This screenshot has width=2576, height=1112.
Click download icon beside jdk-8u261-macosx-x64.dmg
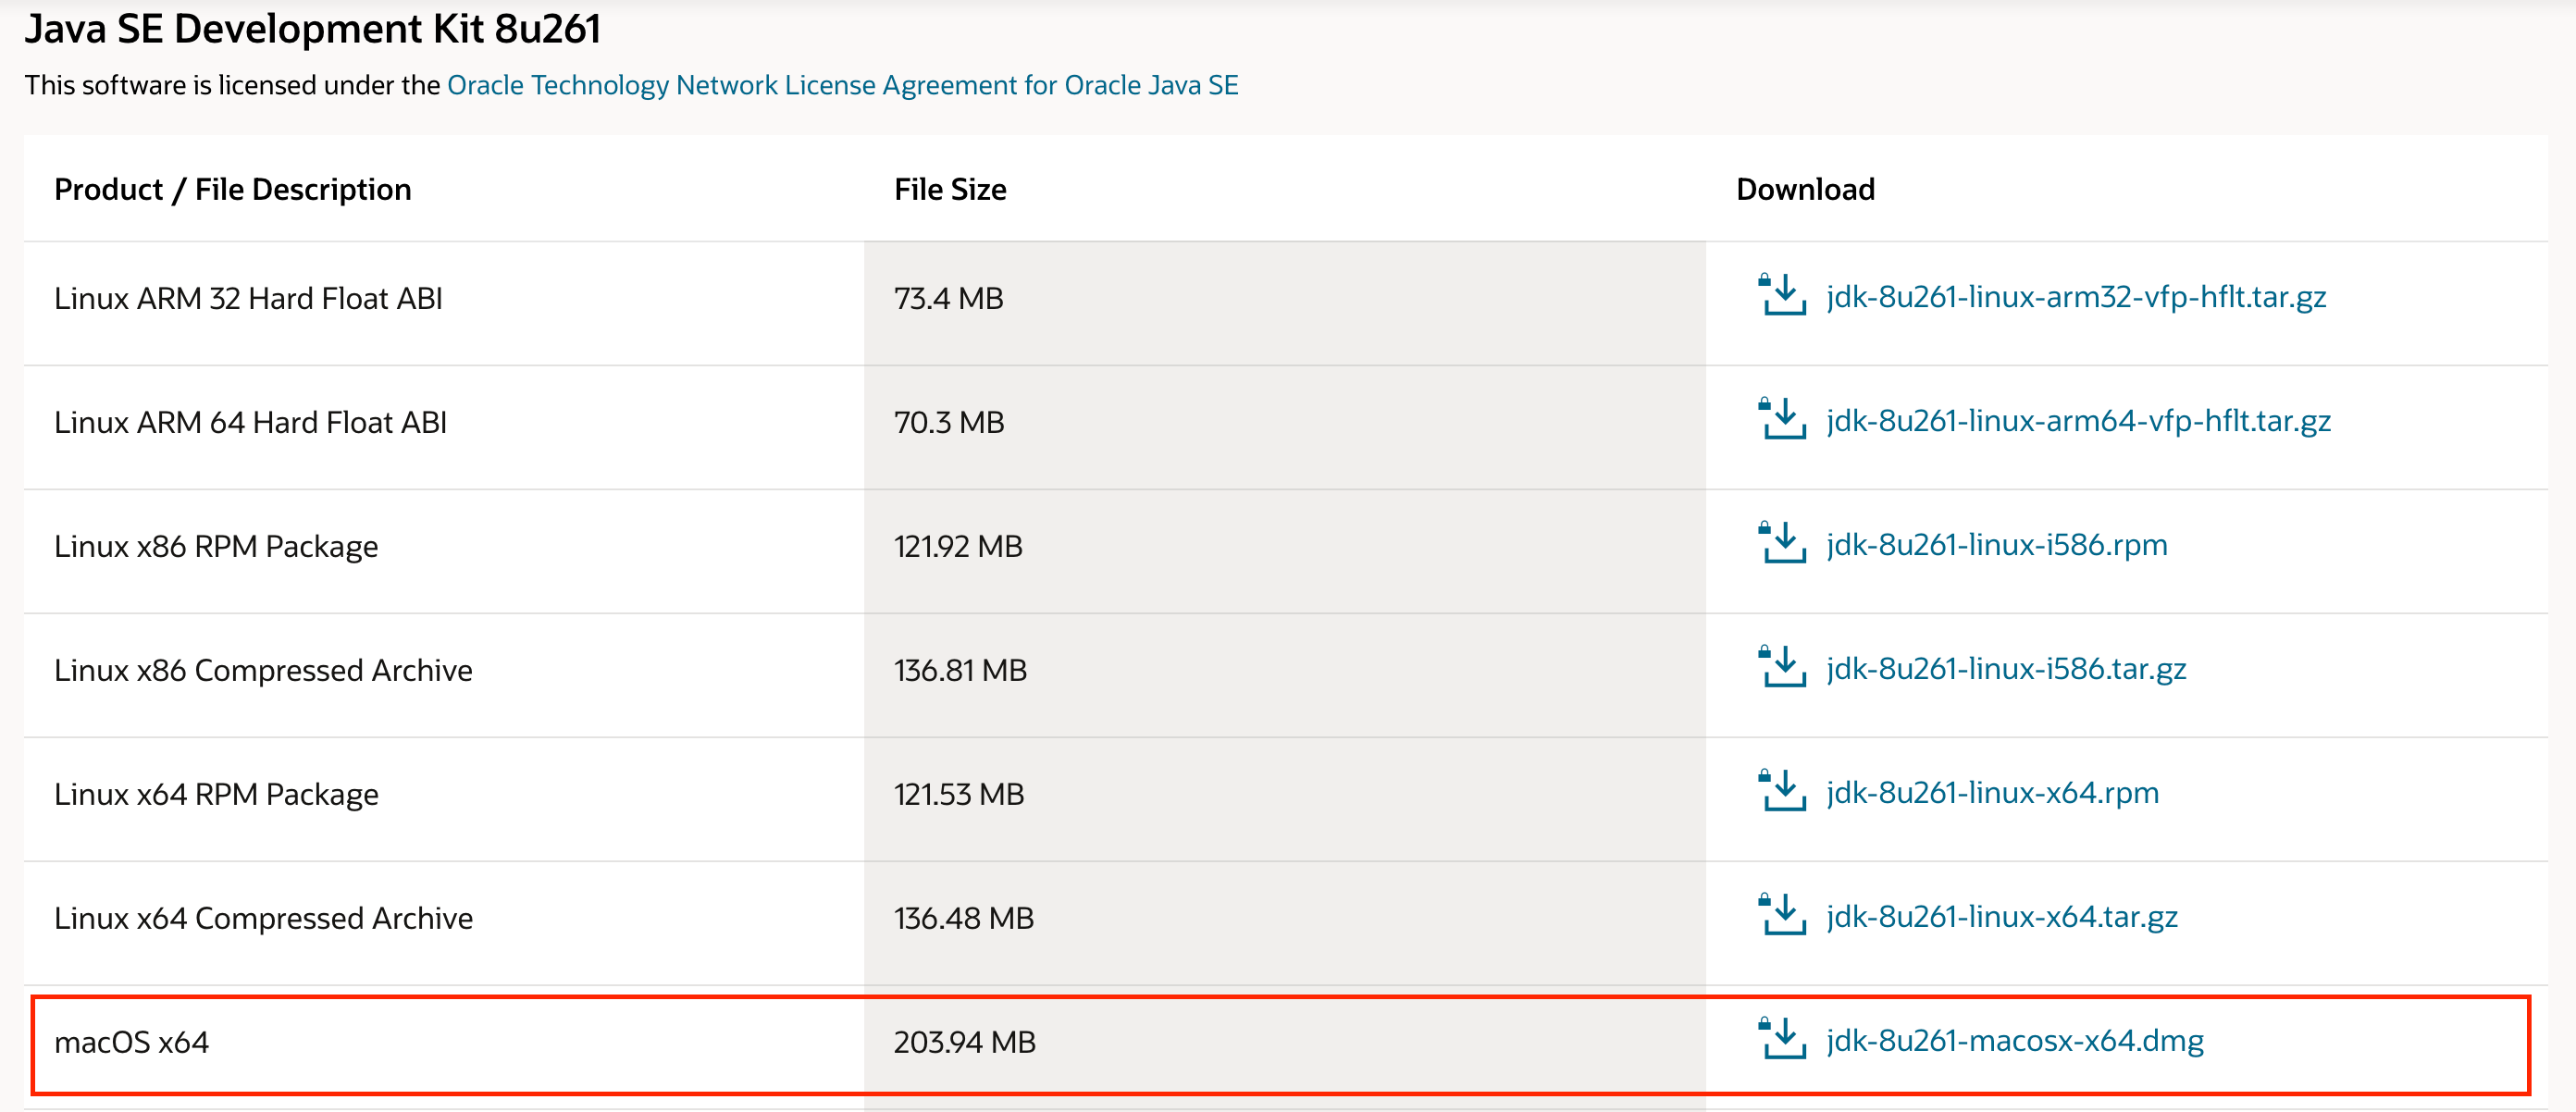[x=1782, y=1040]
